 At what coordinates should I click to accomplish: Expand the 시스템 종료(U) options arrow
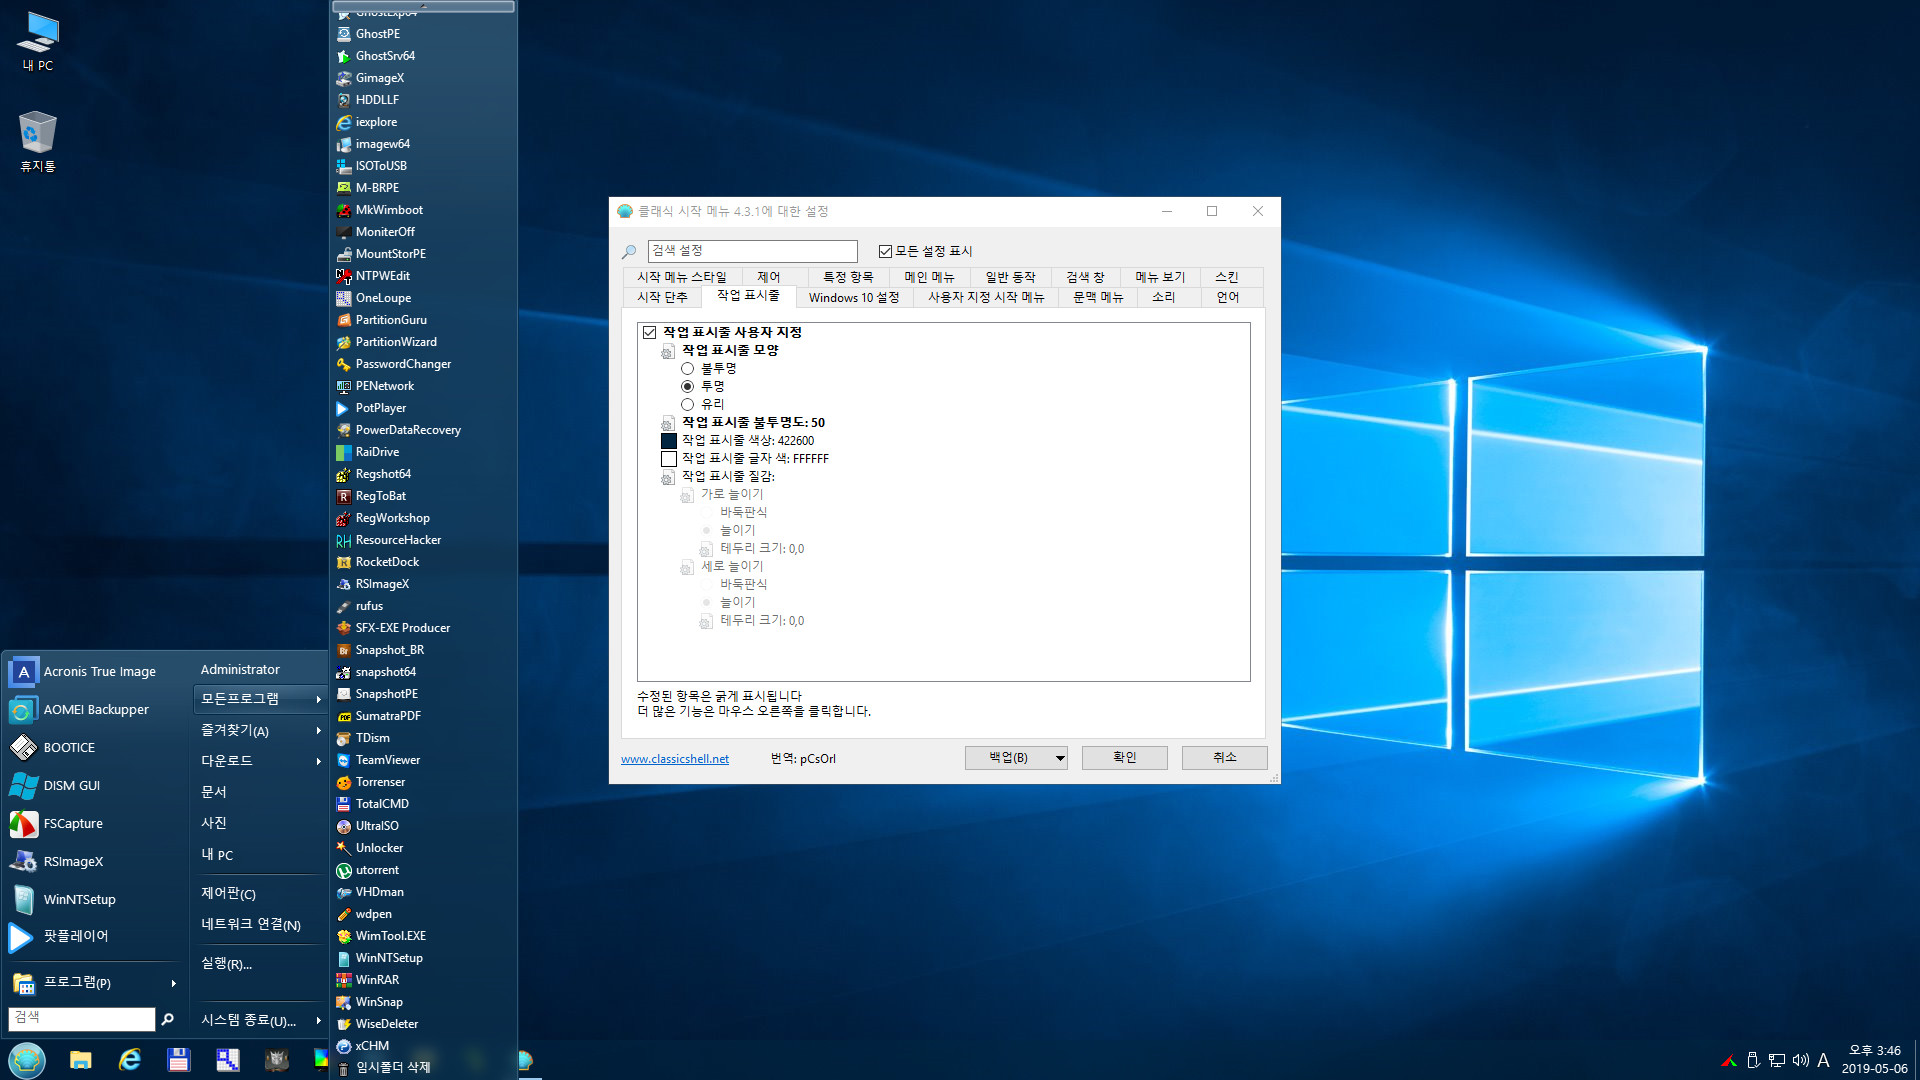[x=319, y=1021]
